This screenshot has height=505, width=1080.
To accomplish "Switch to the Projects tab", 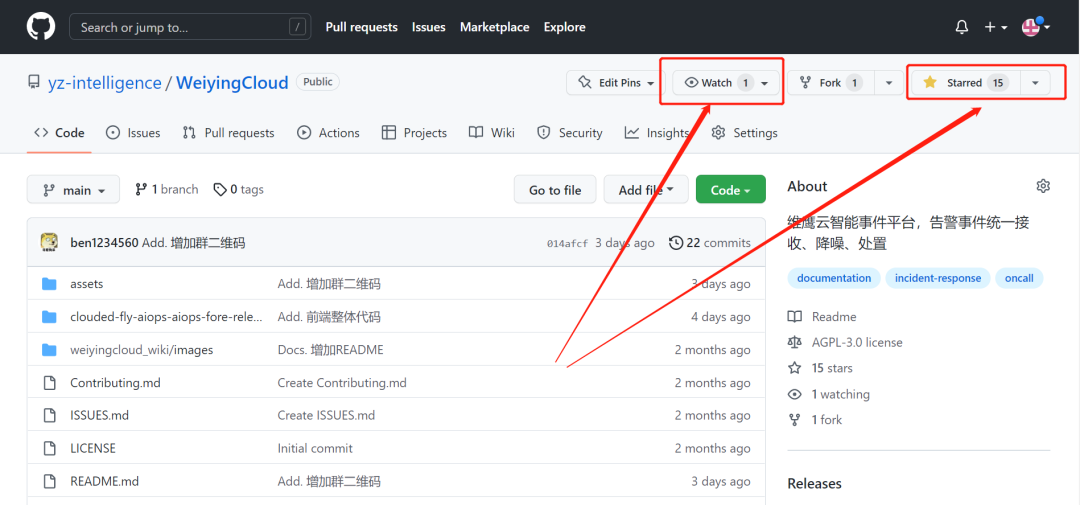I will (x=414, y=133).
